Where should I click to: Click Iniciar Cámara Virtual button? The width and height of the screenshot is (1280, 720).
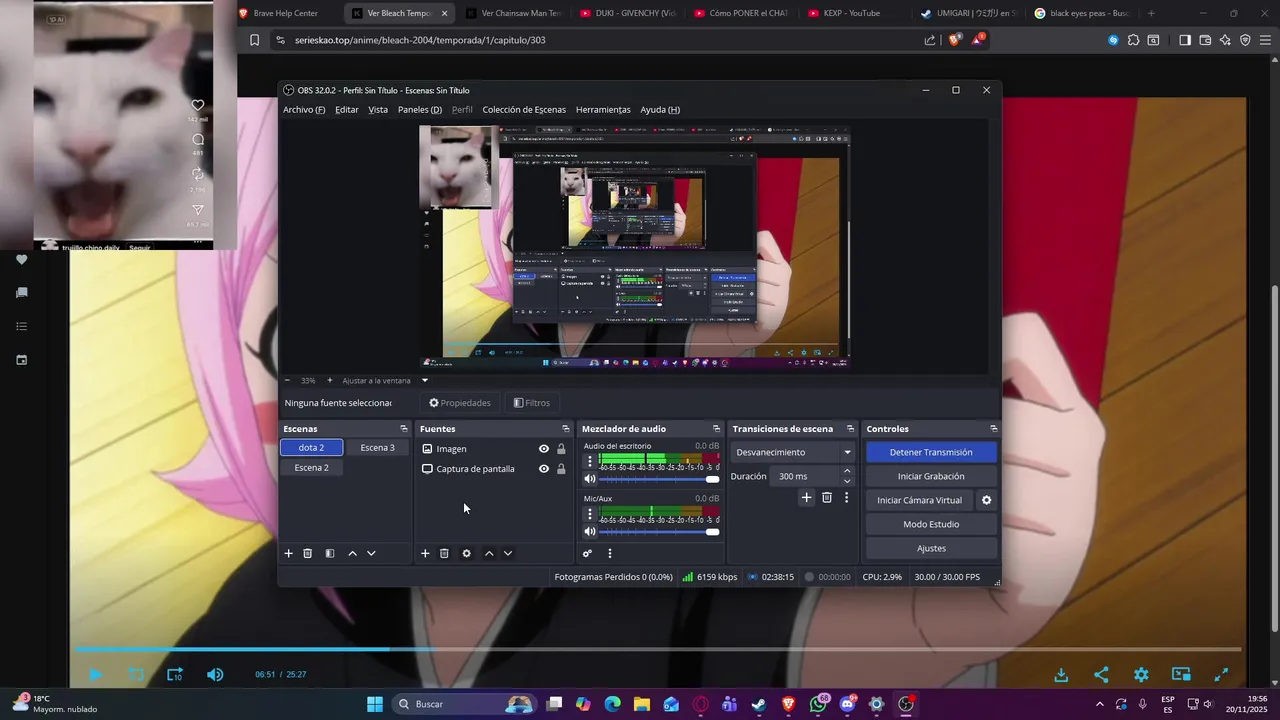coord(919,500)
